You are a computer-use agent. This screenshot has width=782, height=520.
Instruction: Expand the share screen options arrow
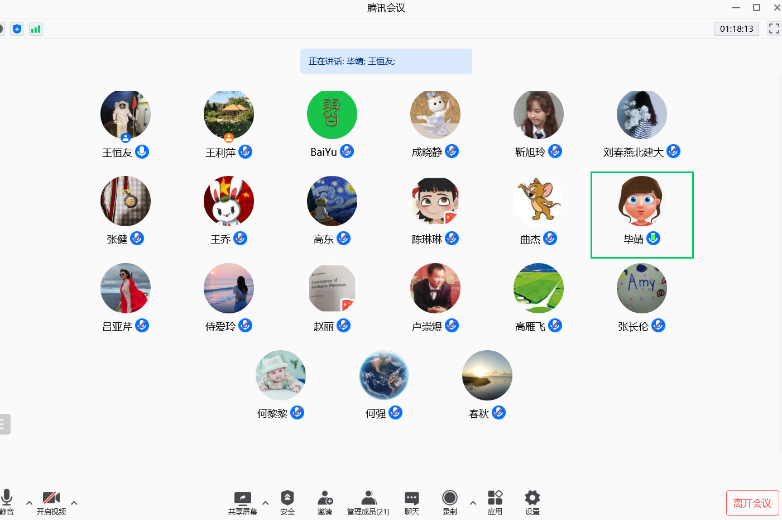pos(265,502)
